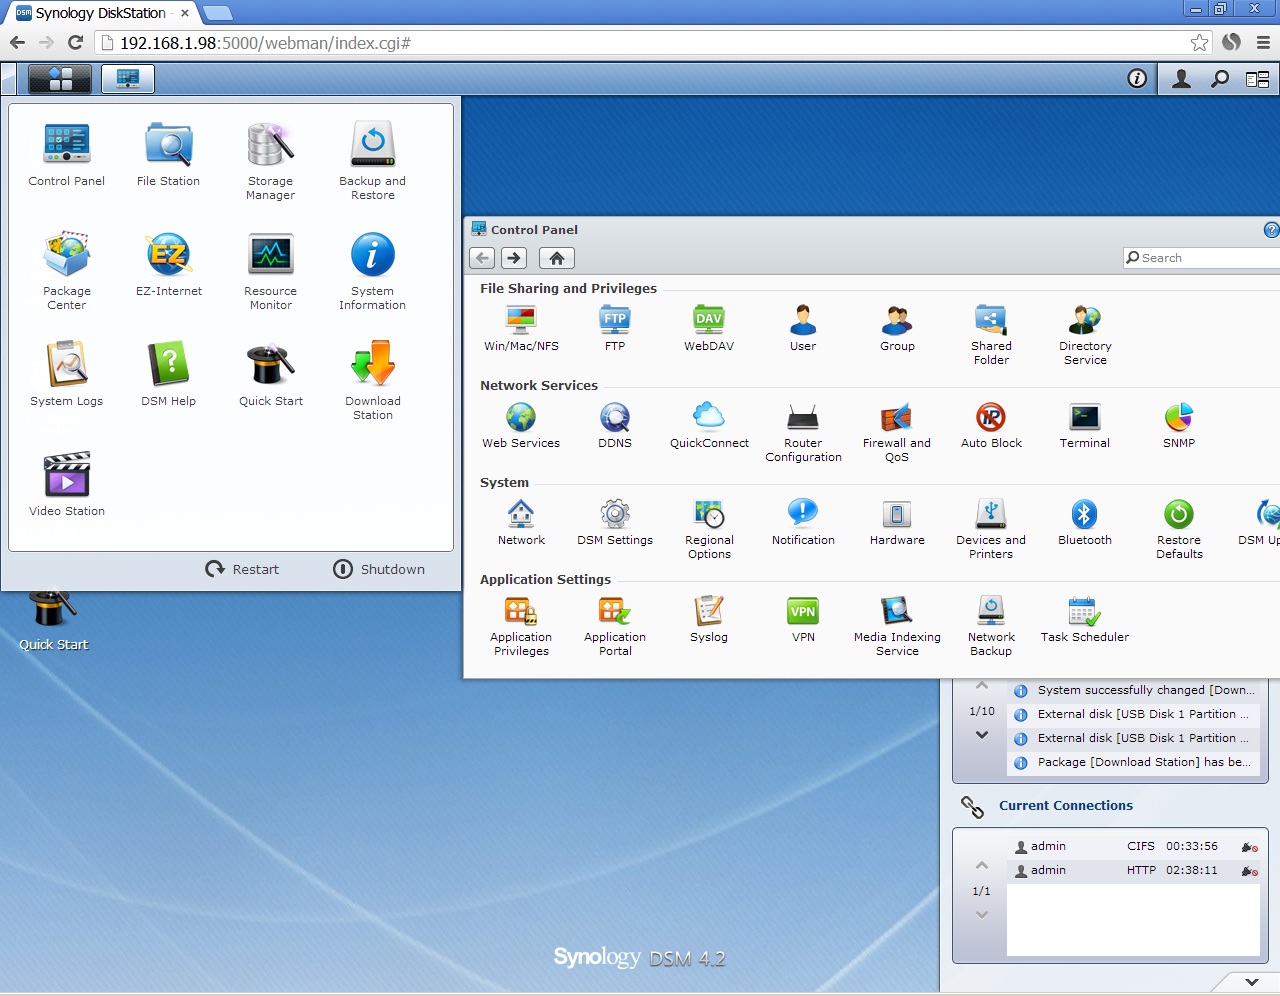Open DDNS settings
The width and height of the screenshot is (1280, 996).
(615, 426)
